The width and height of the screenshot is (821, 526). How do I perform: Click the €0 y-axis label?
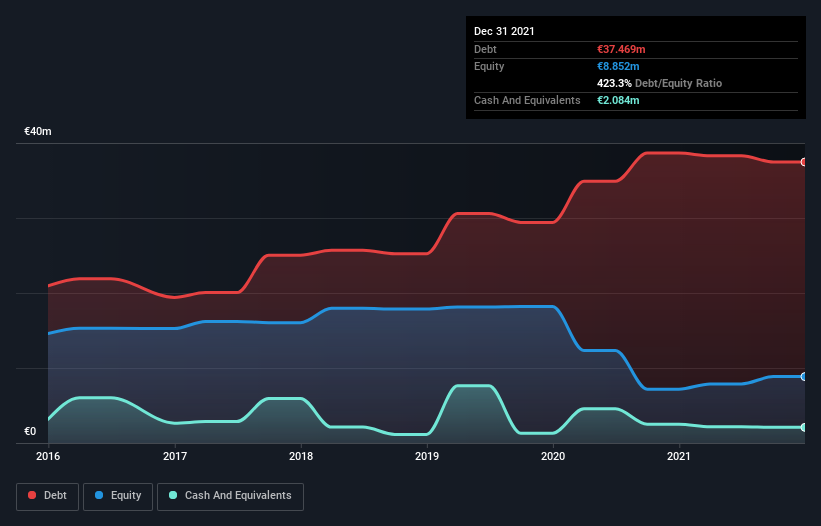click(x=30, y=431)
